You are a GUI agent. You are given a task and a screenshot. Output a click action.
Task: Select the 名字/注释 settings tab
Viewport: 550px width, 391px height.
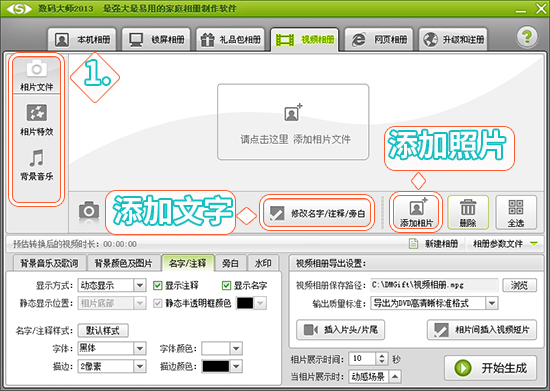(x=188, y=263)
